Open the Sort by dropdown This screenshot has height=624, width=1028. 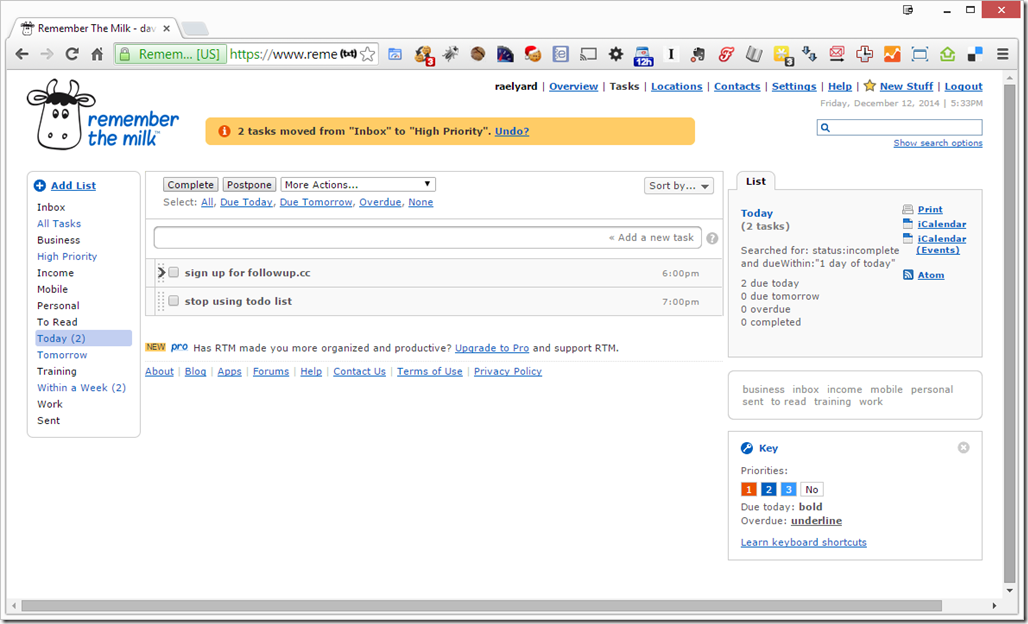pyautogui.click(x=679, y=185)
